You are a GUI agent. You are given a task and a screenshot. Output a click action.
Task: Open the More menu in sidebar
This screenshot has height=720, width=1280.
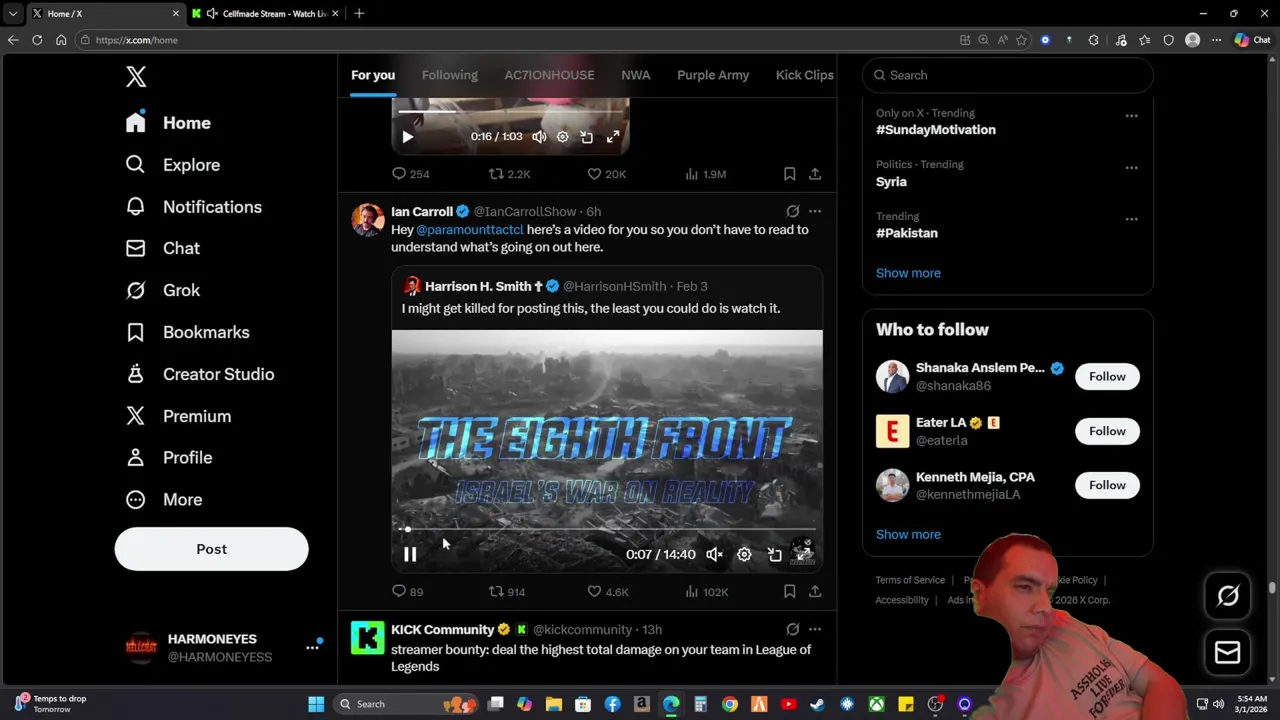[163, 499]
